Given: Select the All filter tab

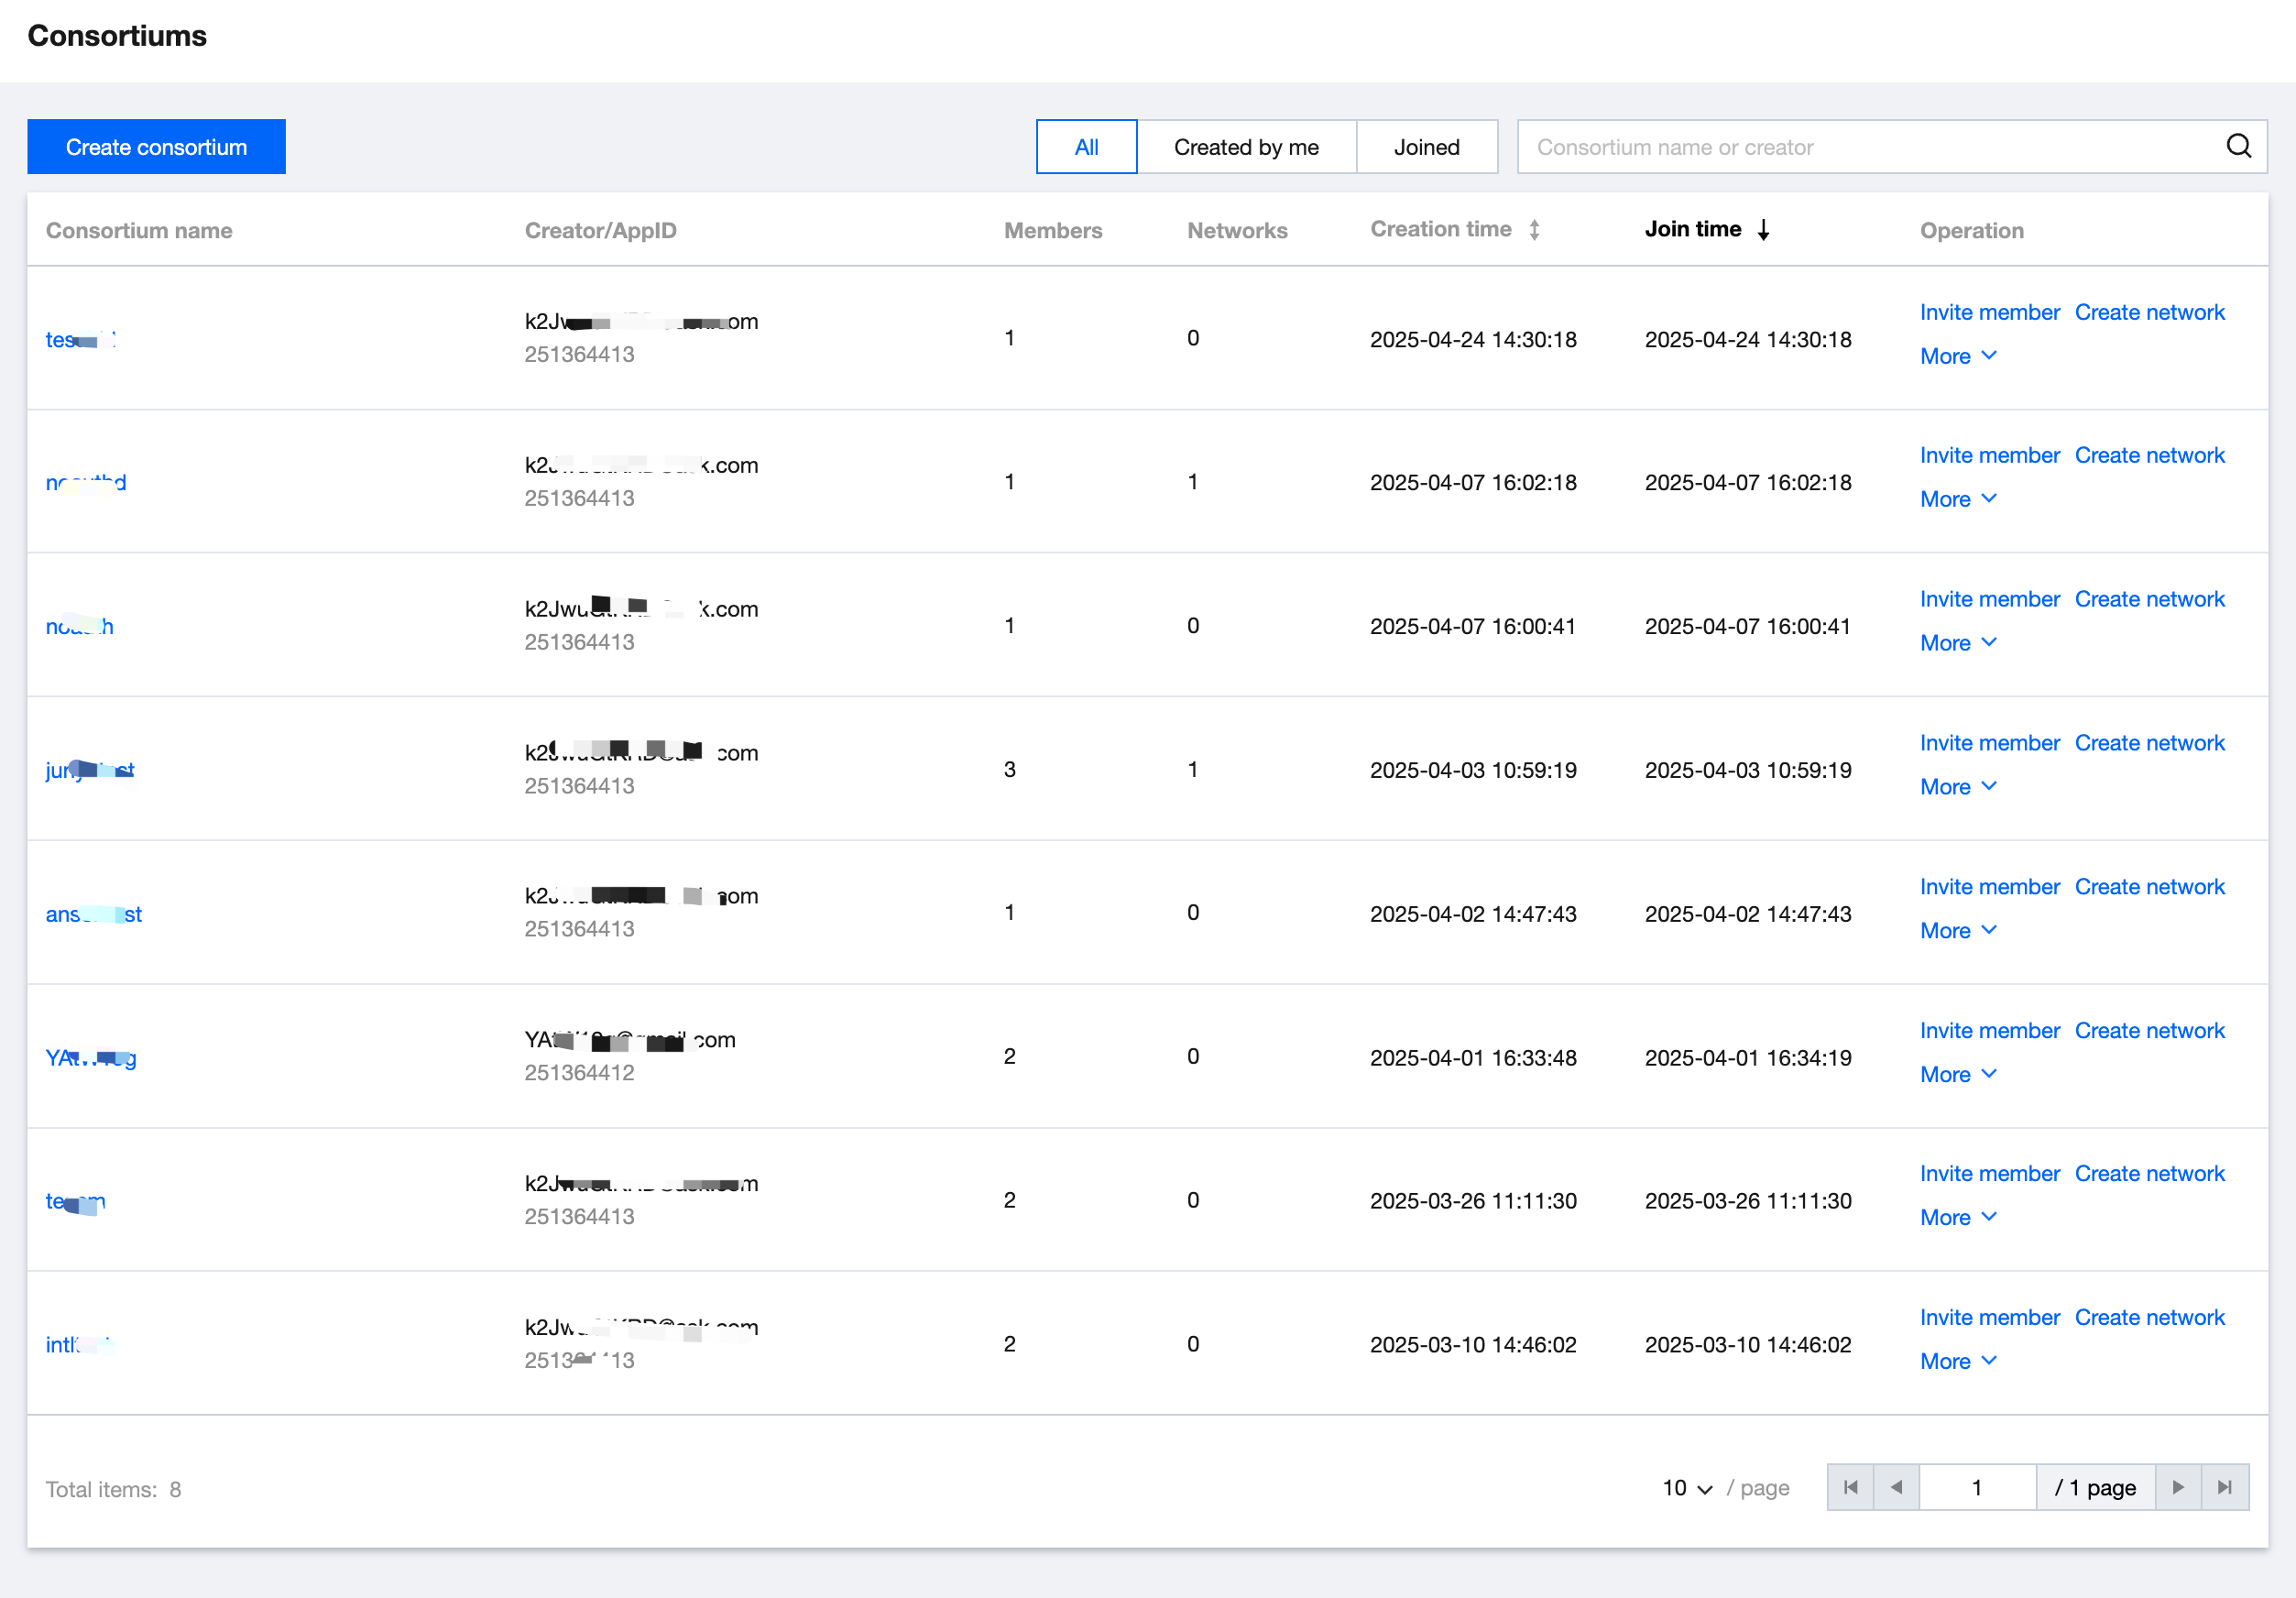Looking at the screenshot, I should point(1086,147).
